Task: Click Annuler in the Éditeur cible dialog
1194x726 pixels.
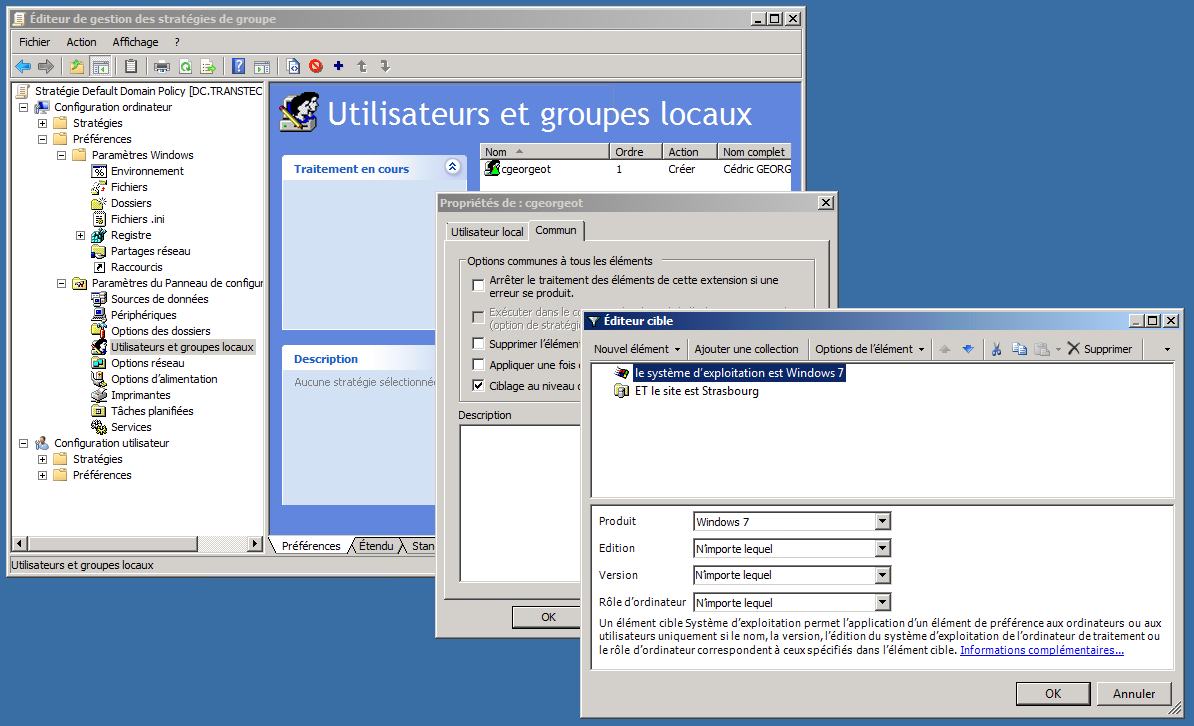Action: pos(1134,693)
